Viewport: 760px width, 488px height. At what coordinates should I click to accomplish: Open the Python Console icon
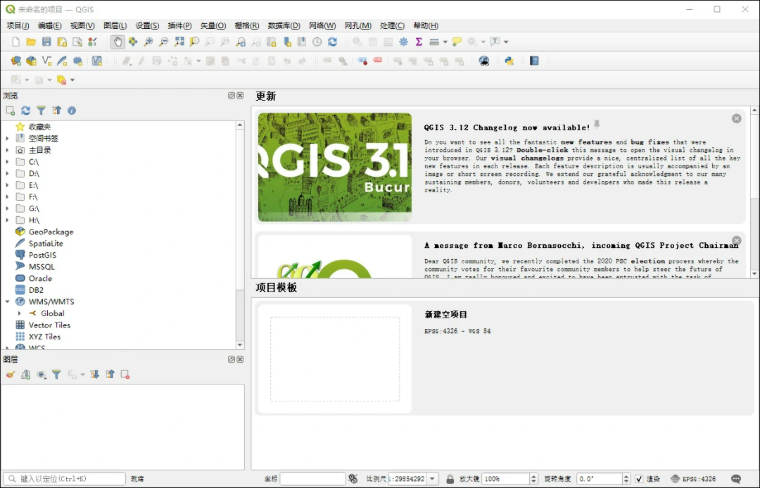[x=509, y=61]
